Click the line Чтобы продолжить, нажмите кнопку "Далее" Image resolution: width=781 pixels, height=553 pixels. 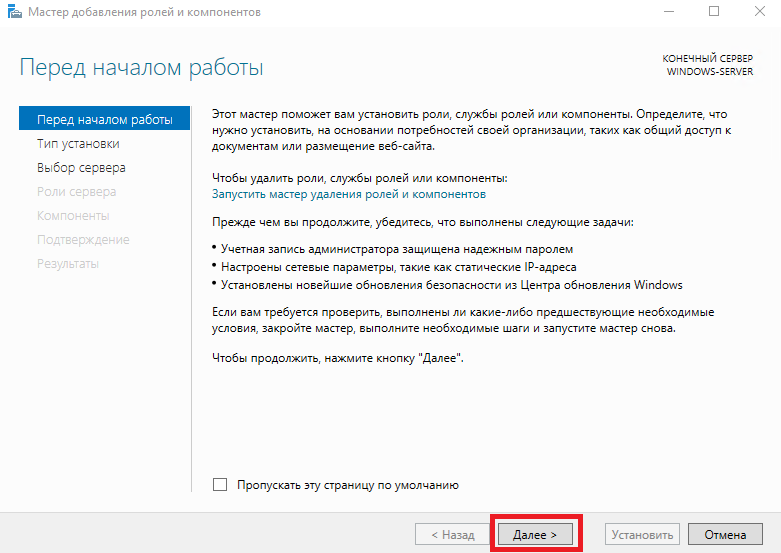(338, 358)
